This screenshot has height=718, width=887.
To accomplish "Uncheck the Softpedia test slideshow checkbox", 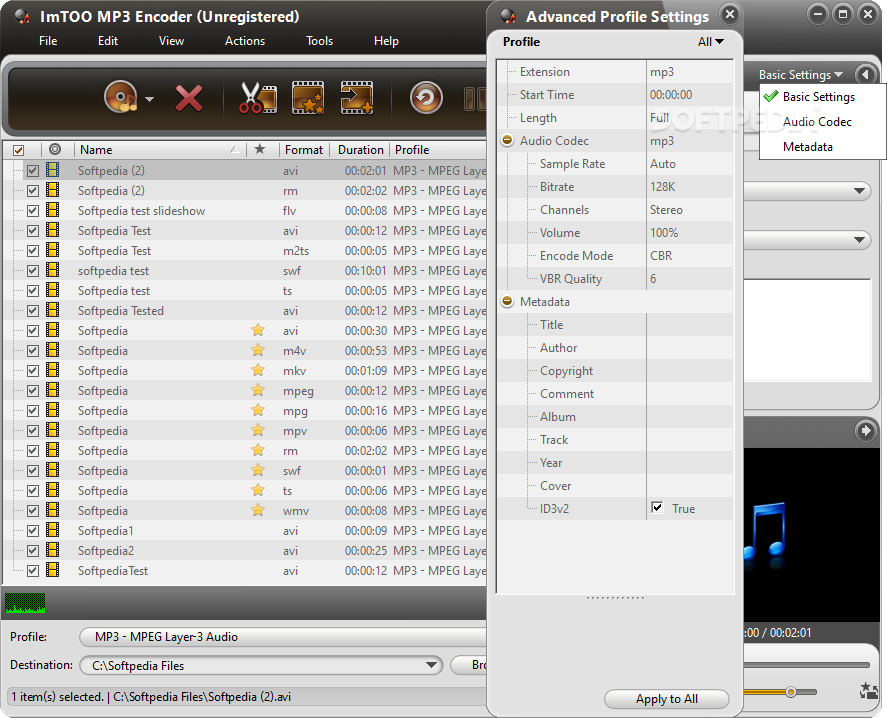I will coord(33,210).
